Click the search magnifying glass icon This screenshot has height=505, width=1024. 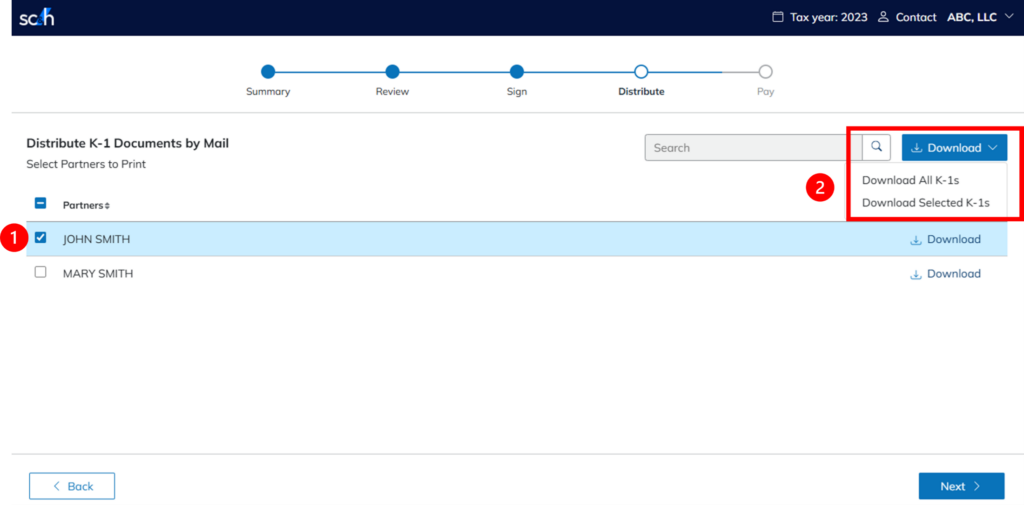tap(876, 147)
